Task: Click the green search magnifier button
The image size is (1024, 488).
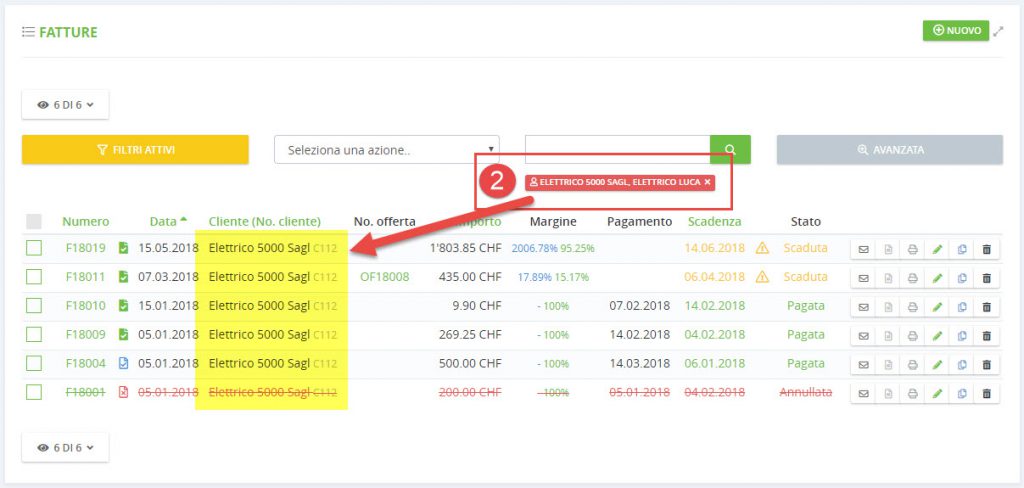Action: point(730,150)
